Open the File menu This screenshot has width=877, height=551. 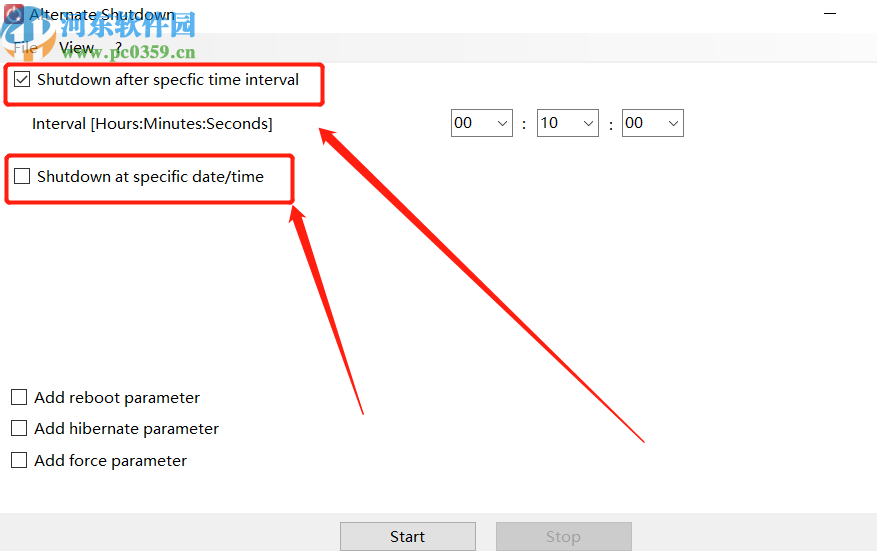pyautogui.click(x=25, y=48)
